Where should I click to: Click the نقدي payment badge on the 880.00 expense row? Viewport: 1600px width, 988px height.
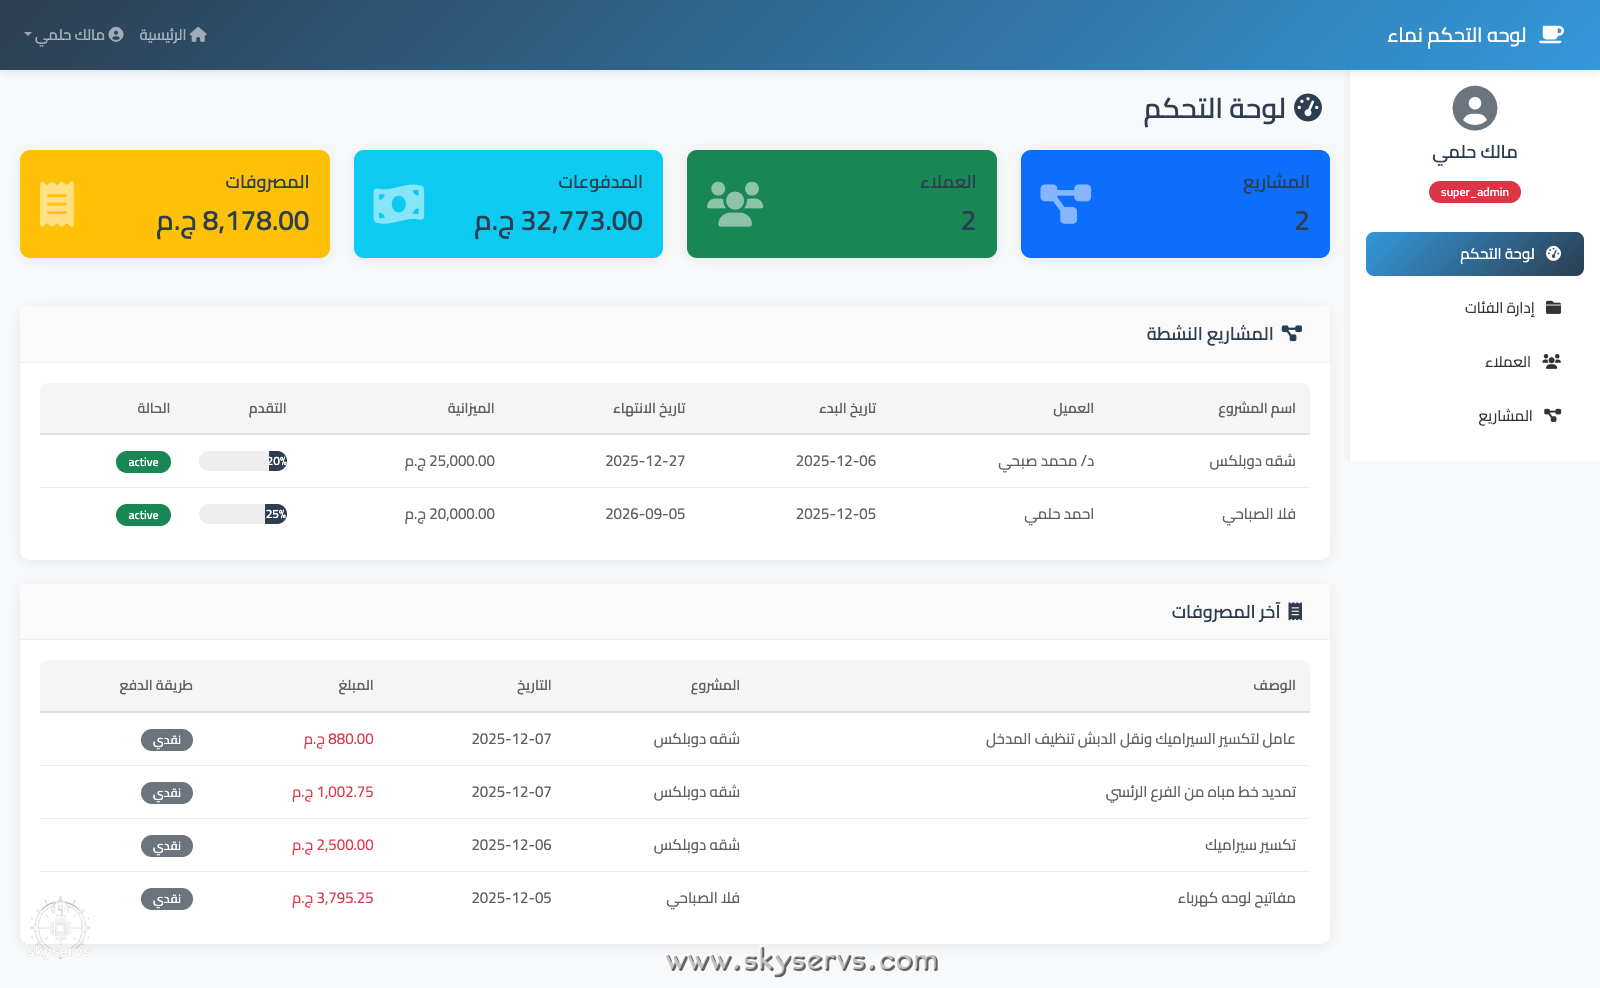pos(167,740)
